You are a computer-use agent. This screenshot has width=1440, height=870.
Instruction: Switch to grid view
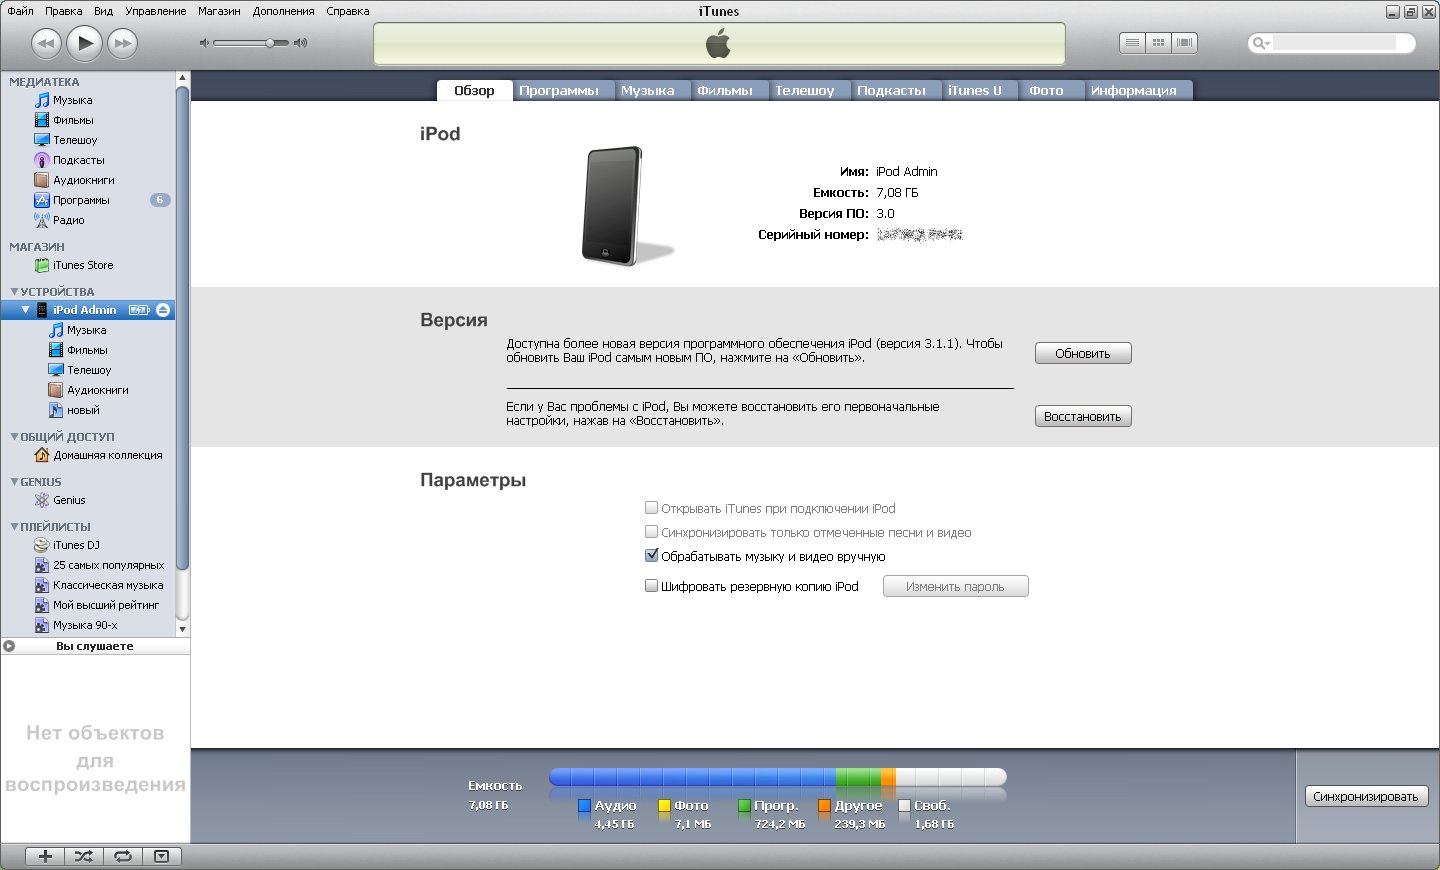point(1158,43)
